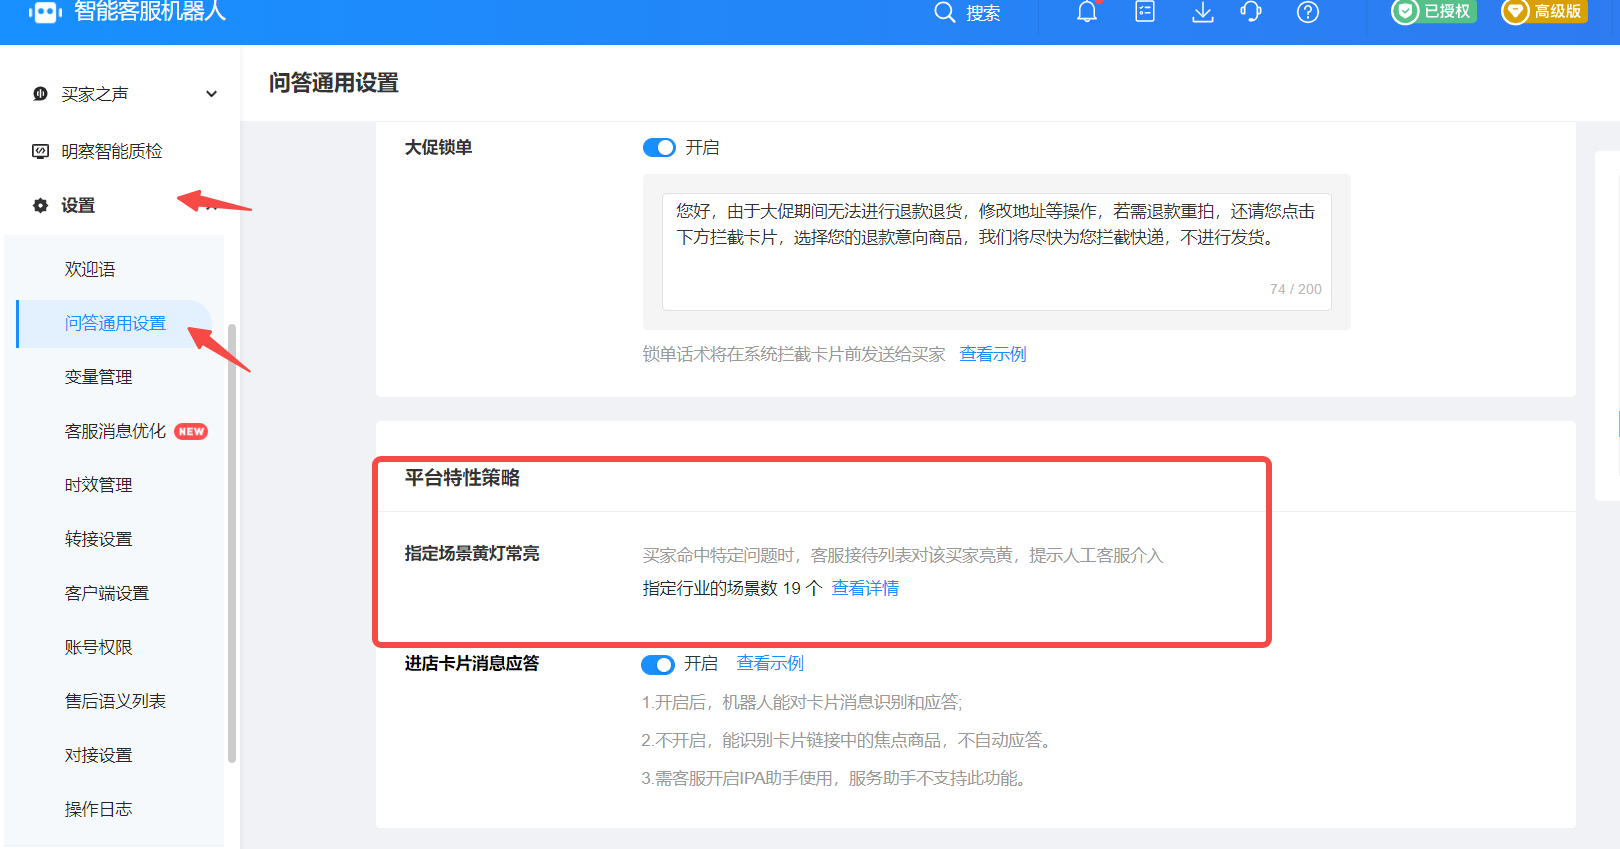1620x849 pixels.
Task: Click the 买家之声 sidebar icon
Action: 40,94
